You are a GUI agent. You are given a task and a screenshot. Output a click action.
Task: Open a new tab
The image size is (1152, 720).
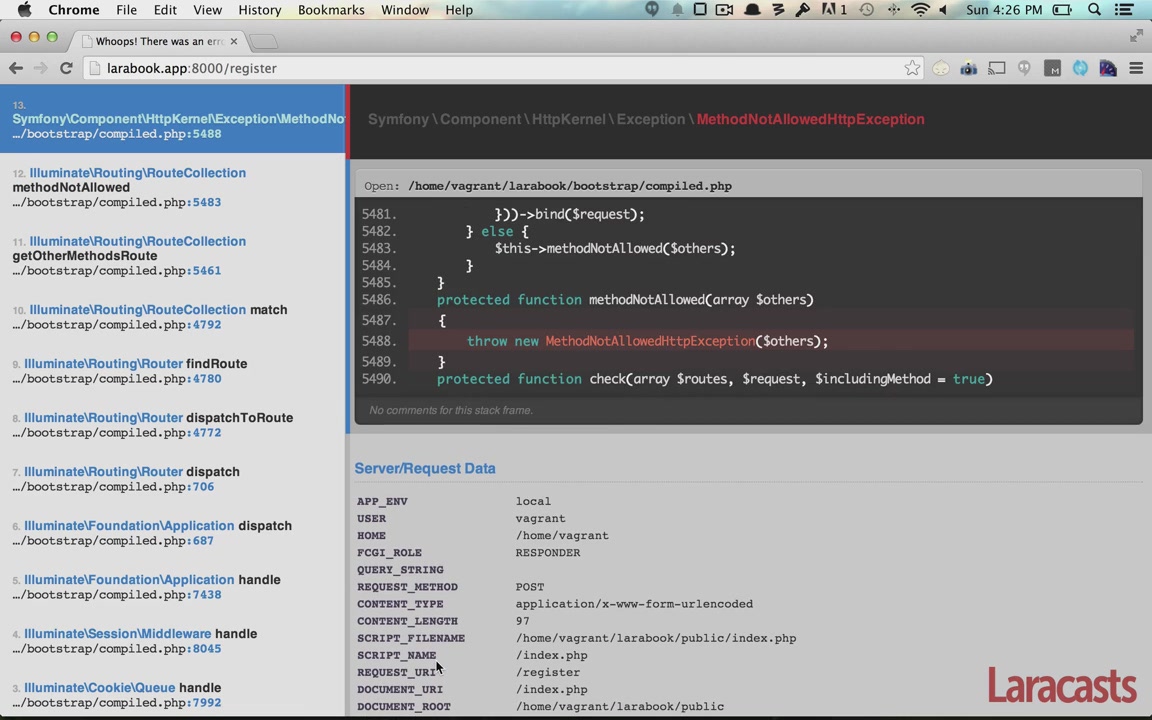[264, 41]
